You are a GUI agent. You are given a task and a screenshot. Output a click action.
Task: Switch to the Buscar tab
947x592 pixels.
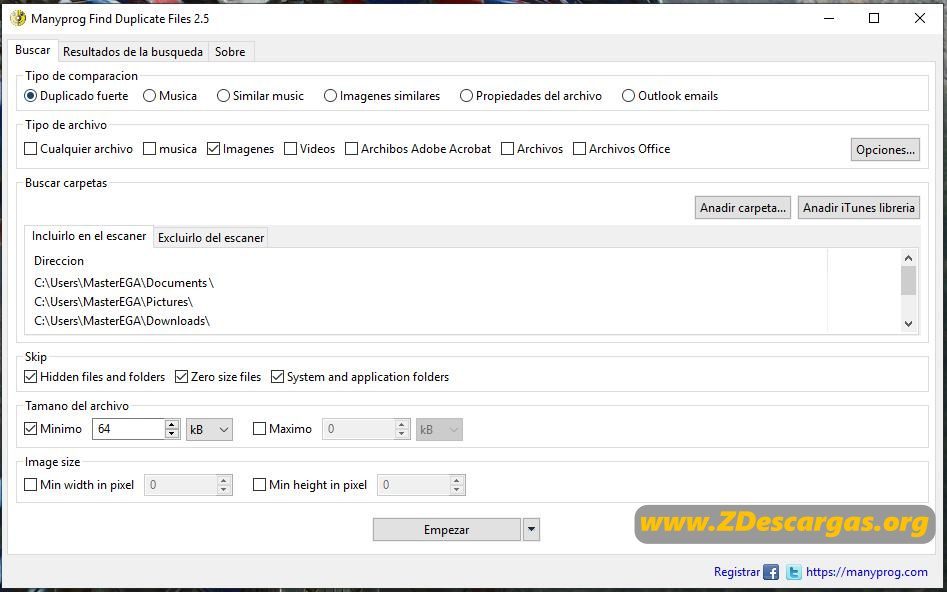click(33, 50)
